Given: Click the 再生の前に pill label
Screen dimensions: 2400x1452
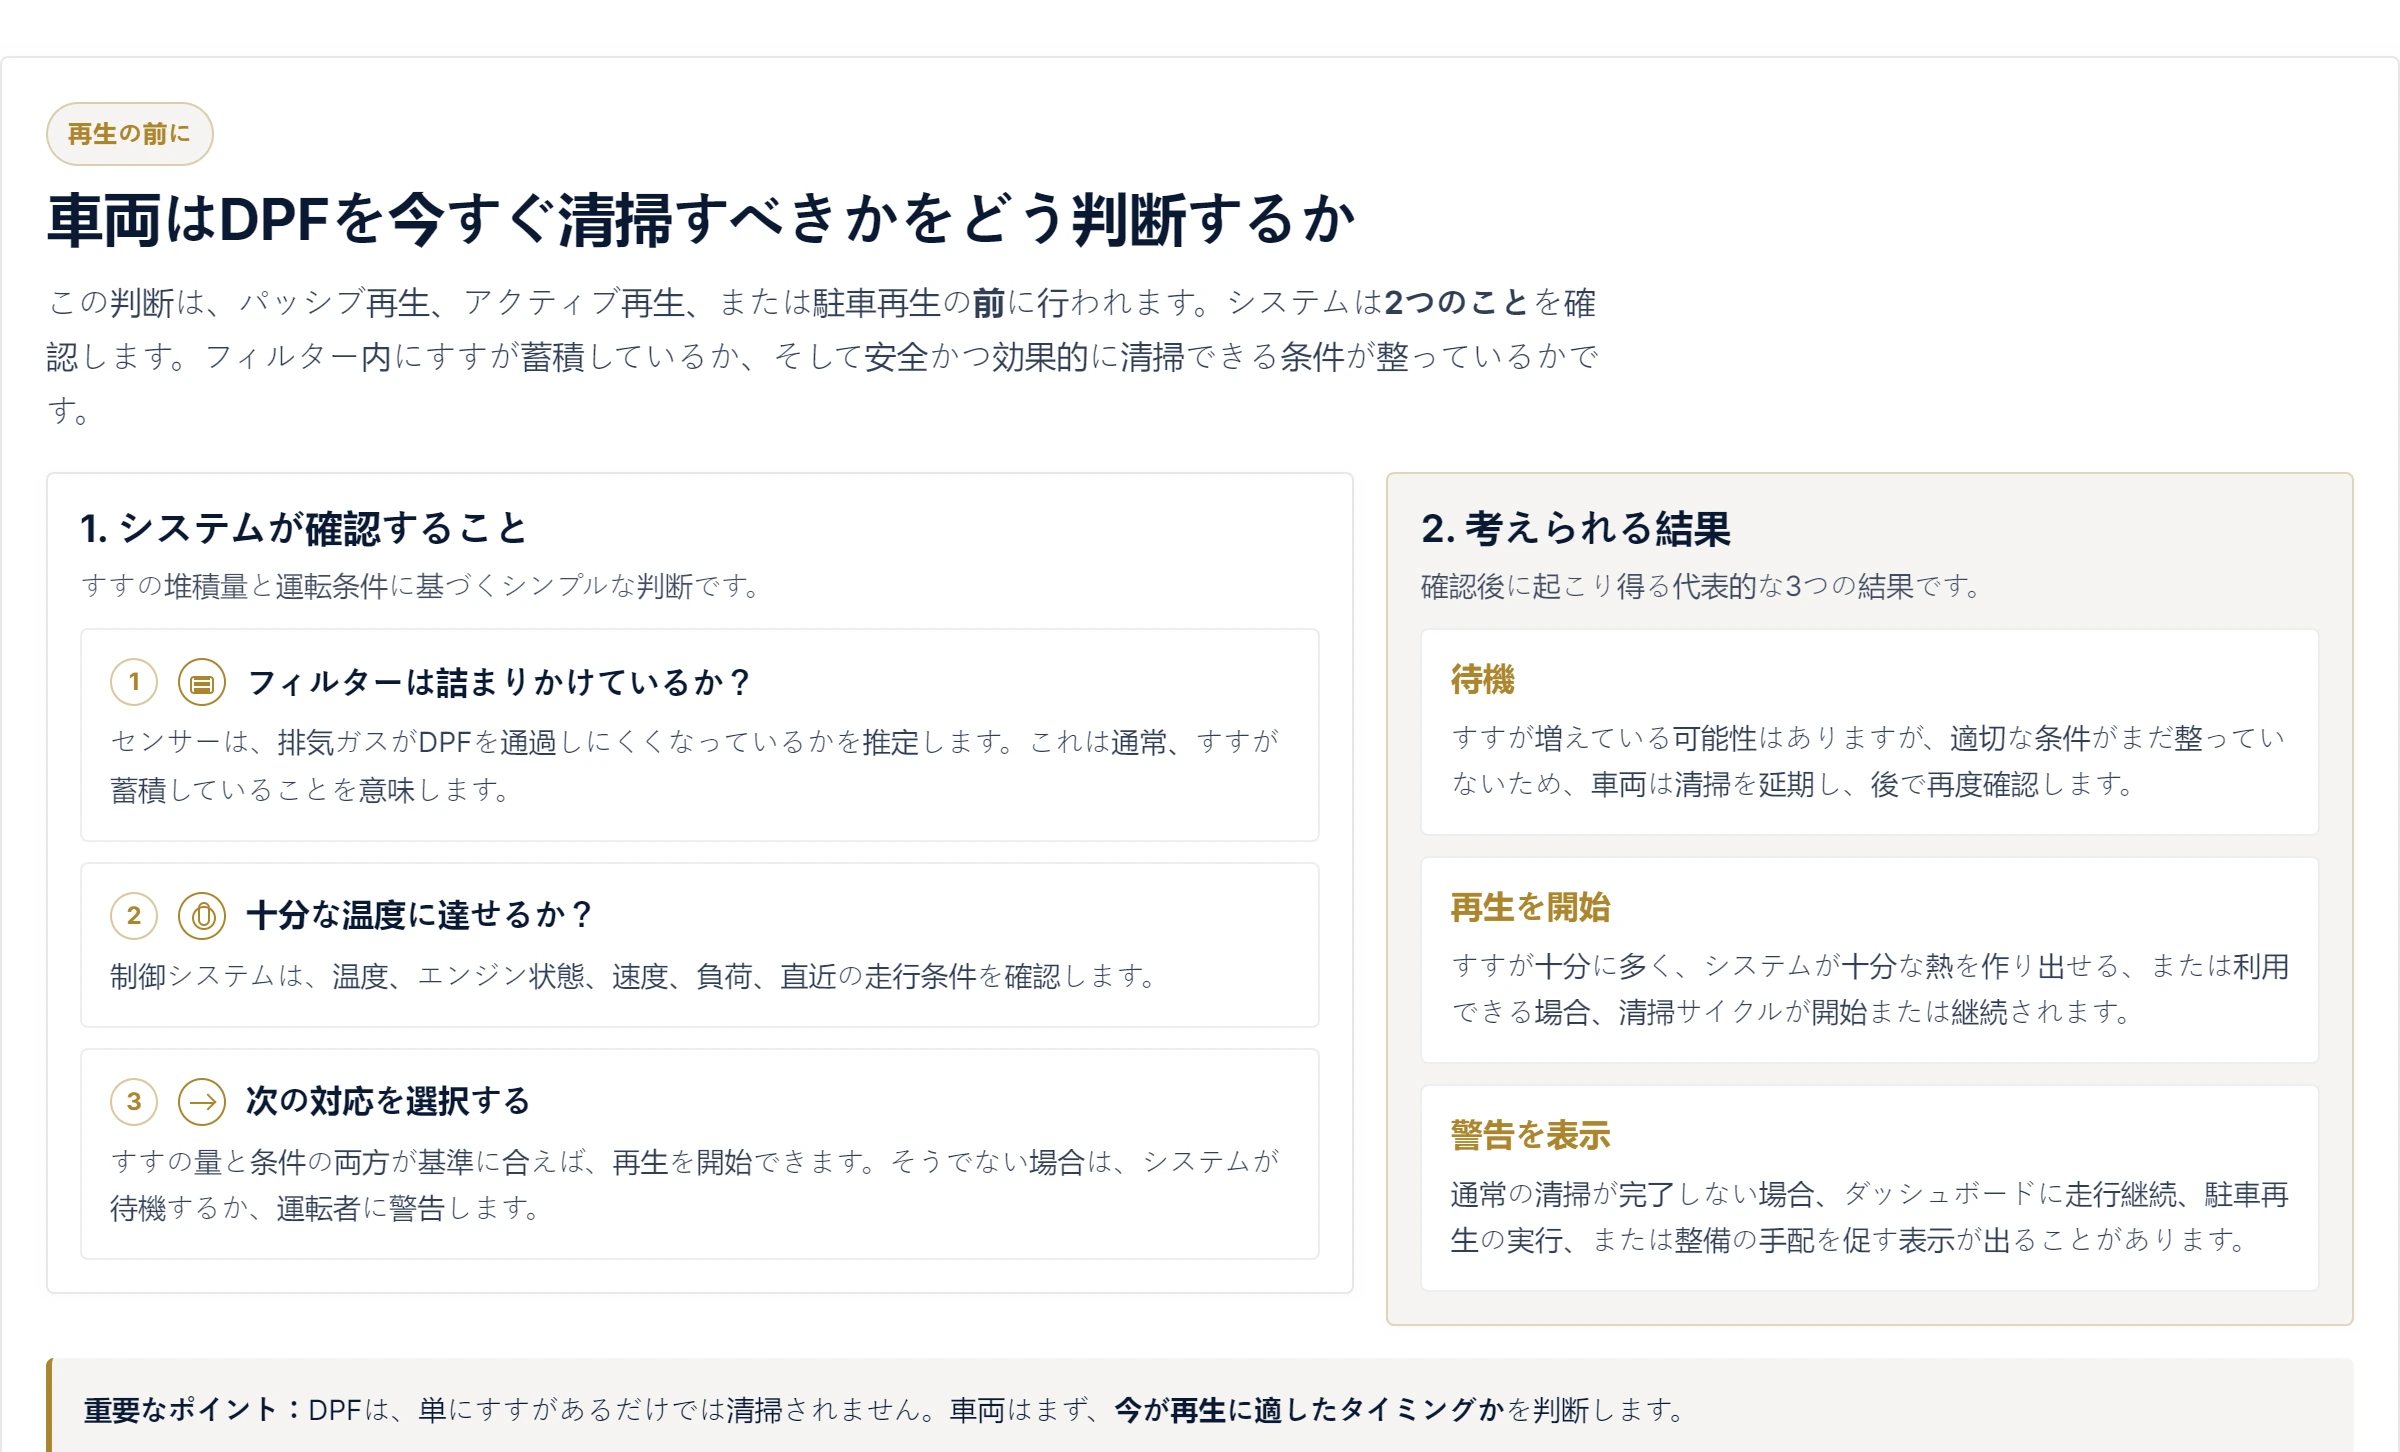Looking at the screenshot, I should pyautogui.click(x=129, y=134).
